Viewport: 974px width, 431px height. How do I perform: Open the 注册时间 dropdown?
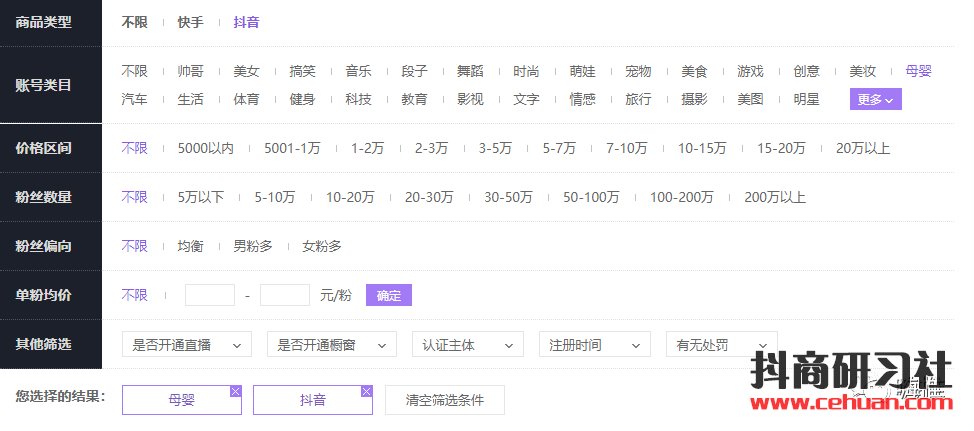[x=594, y=345]
